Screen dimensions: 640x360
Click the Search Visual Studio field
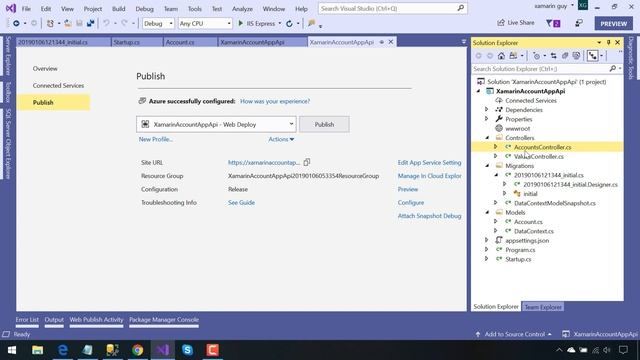tap(393, 8)
